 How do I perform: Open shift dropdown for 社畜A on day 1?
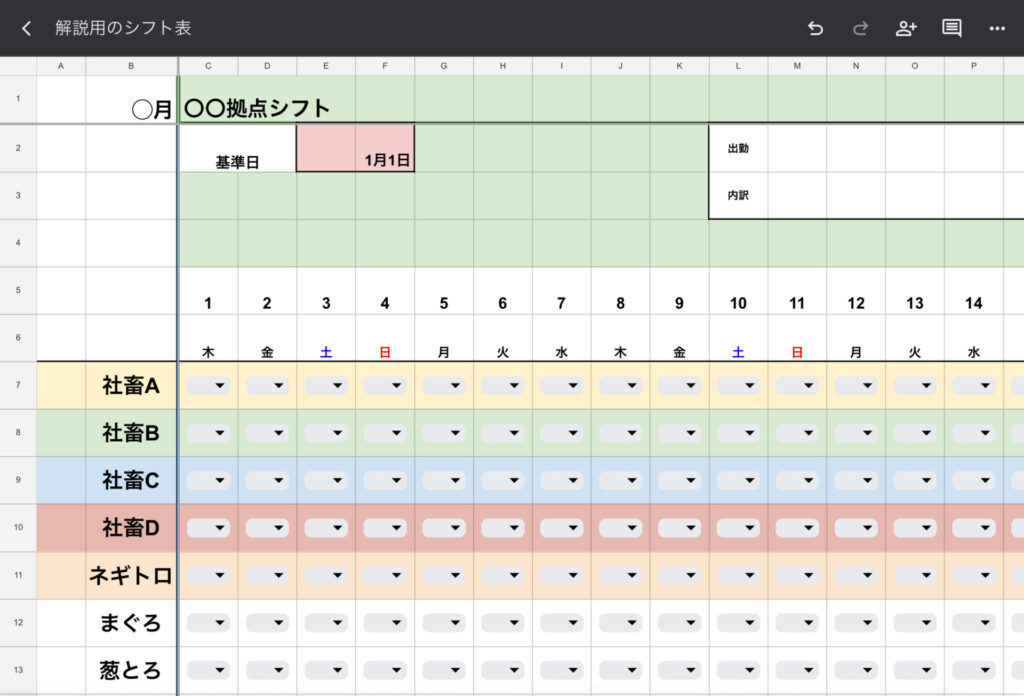point(208,384)
